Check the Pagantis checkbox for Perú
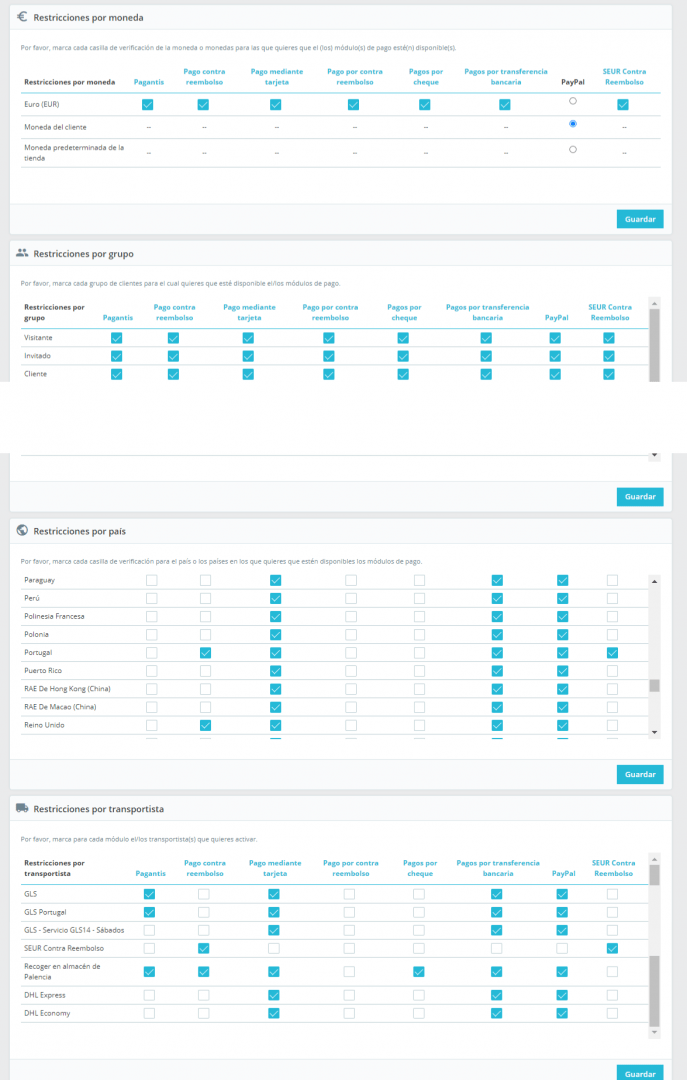The height and width of the screenshot is (1080, 687). pyautogui.click(x=152, y=599)
